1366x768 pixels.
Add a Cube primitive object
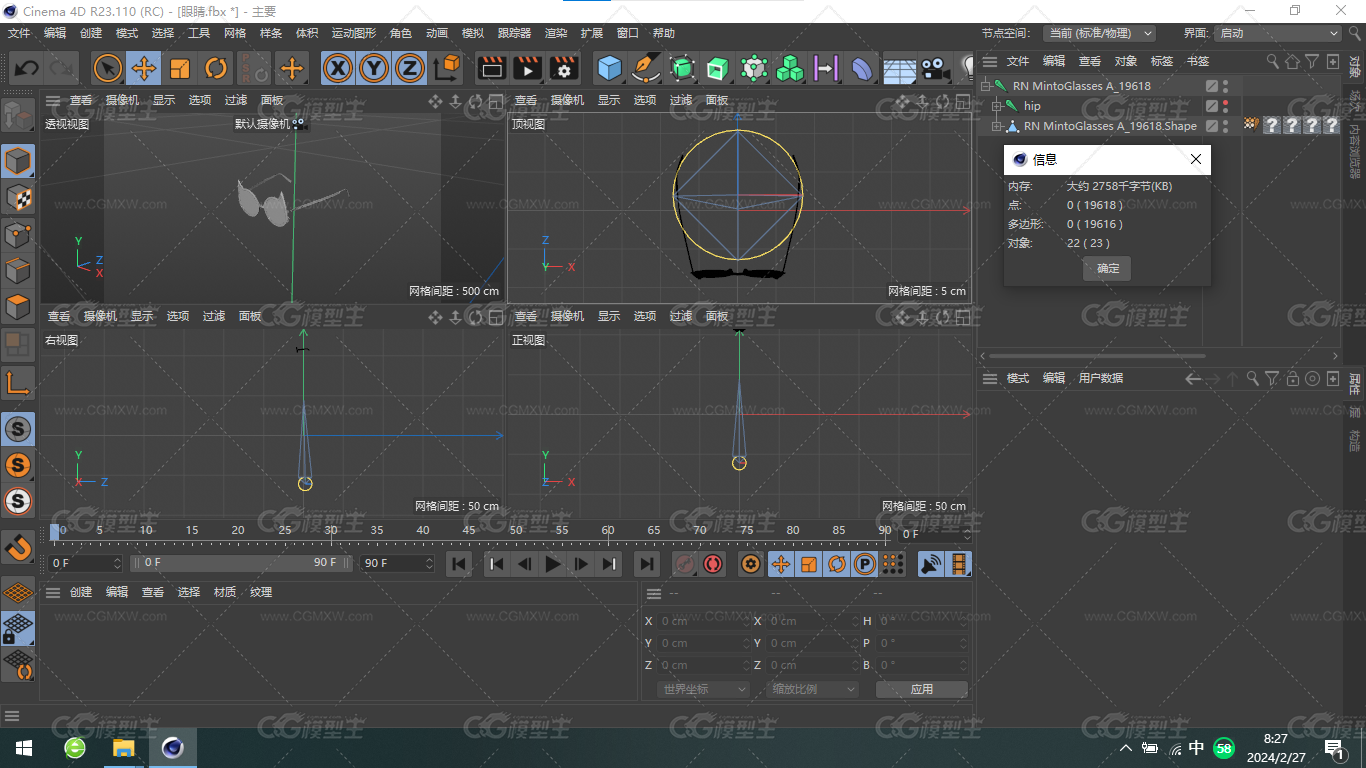[609, 68]
